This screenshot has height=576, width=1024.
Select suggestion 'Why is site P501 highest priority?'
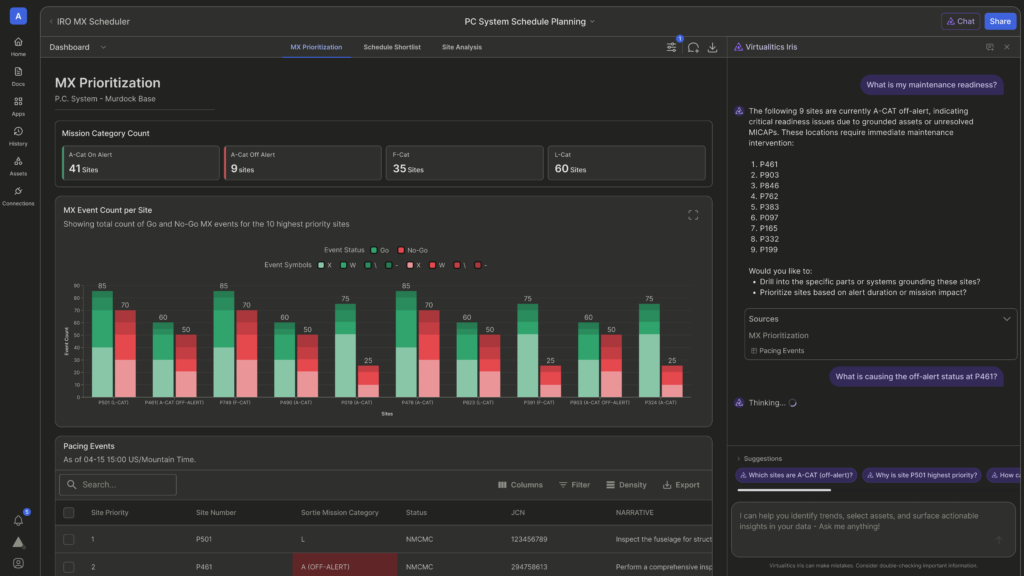pyautogui.click(x=921, y=475)
